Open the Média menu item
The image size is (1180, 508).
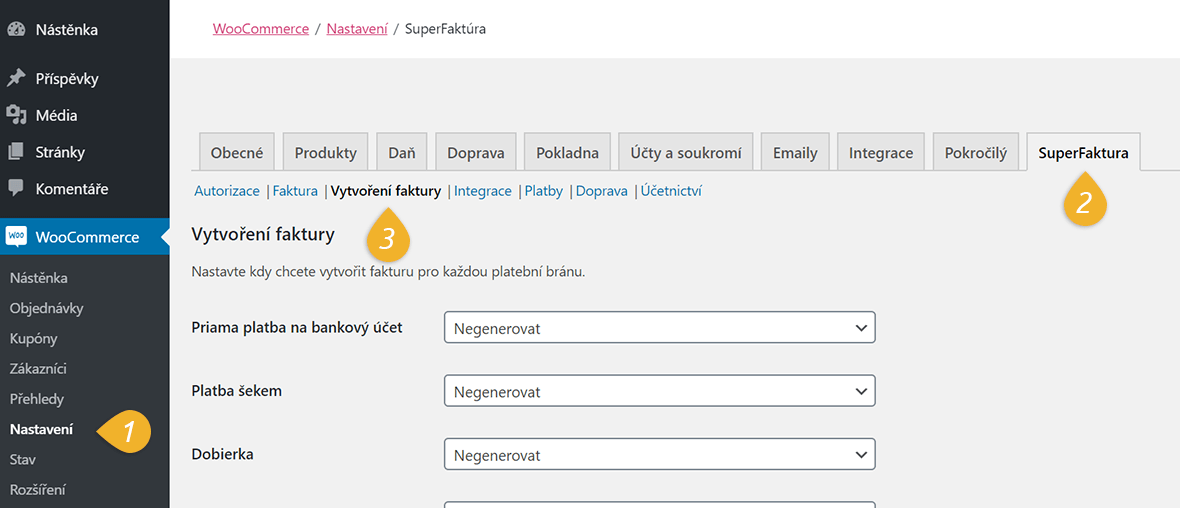pyautogui.click(x=56, y=115)
